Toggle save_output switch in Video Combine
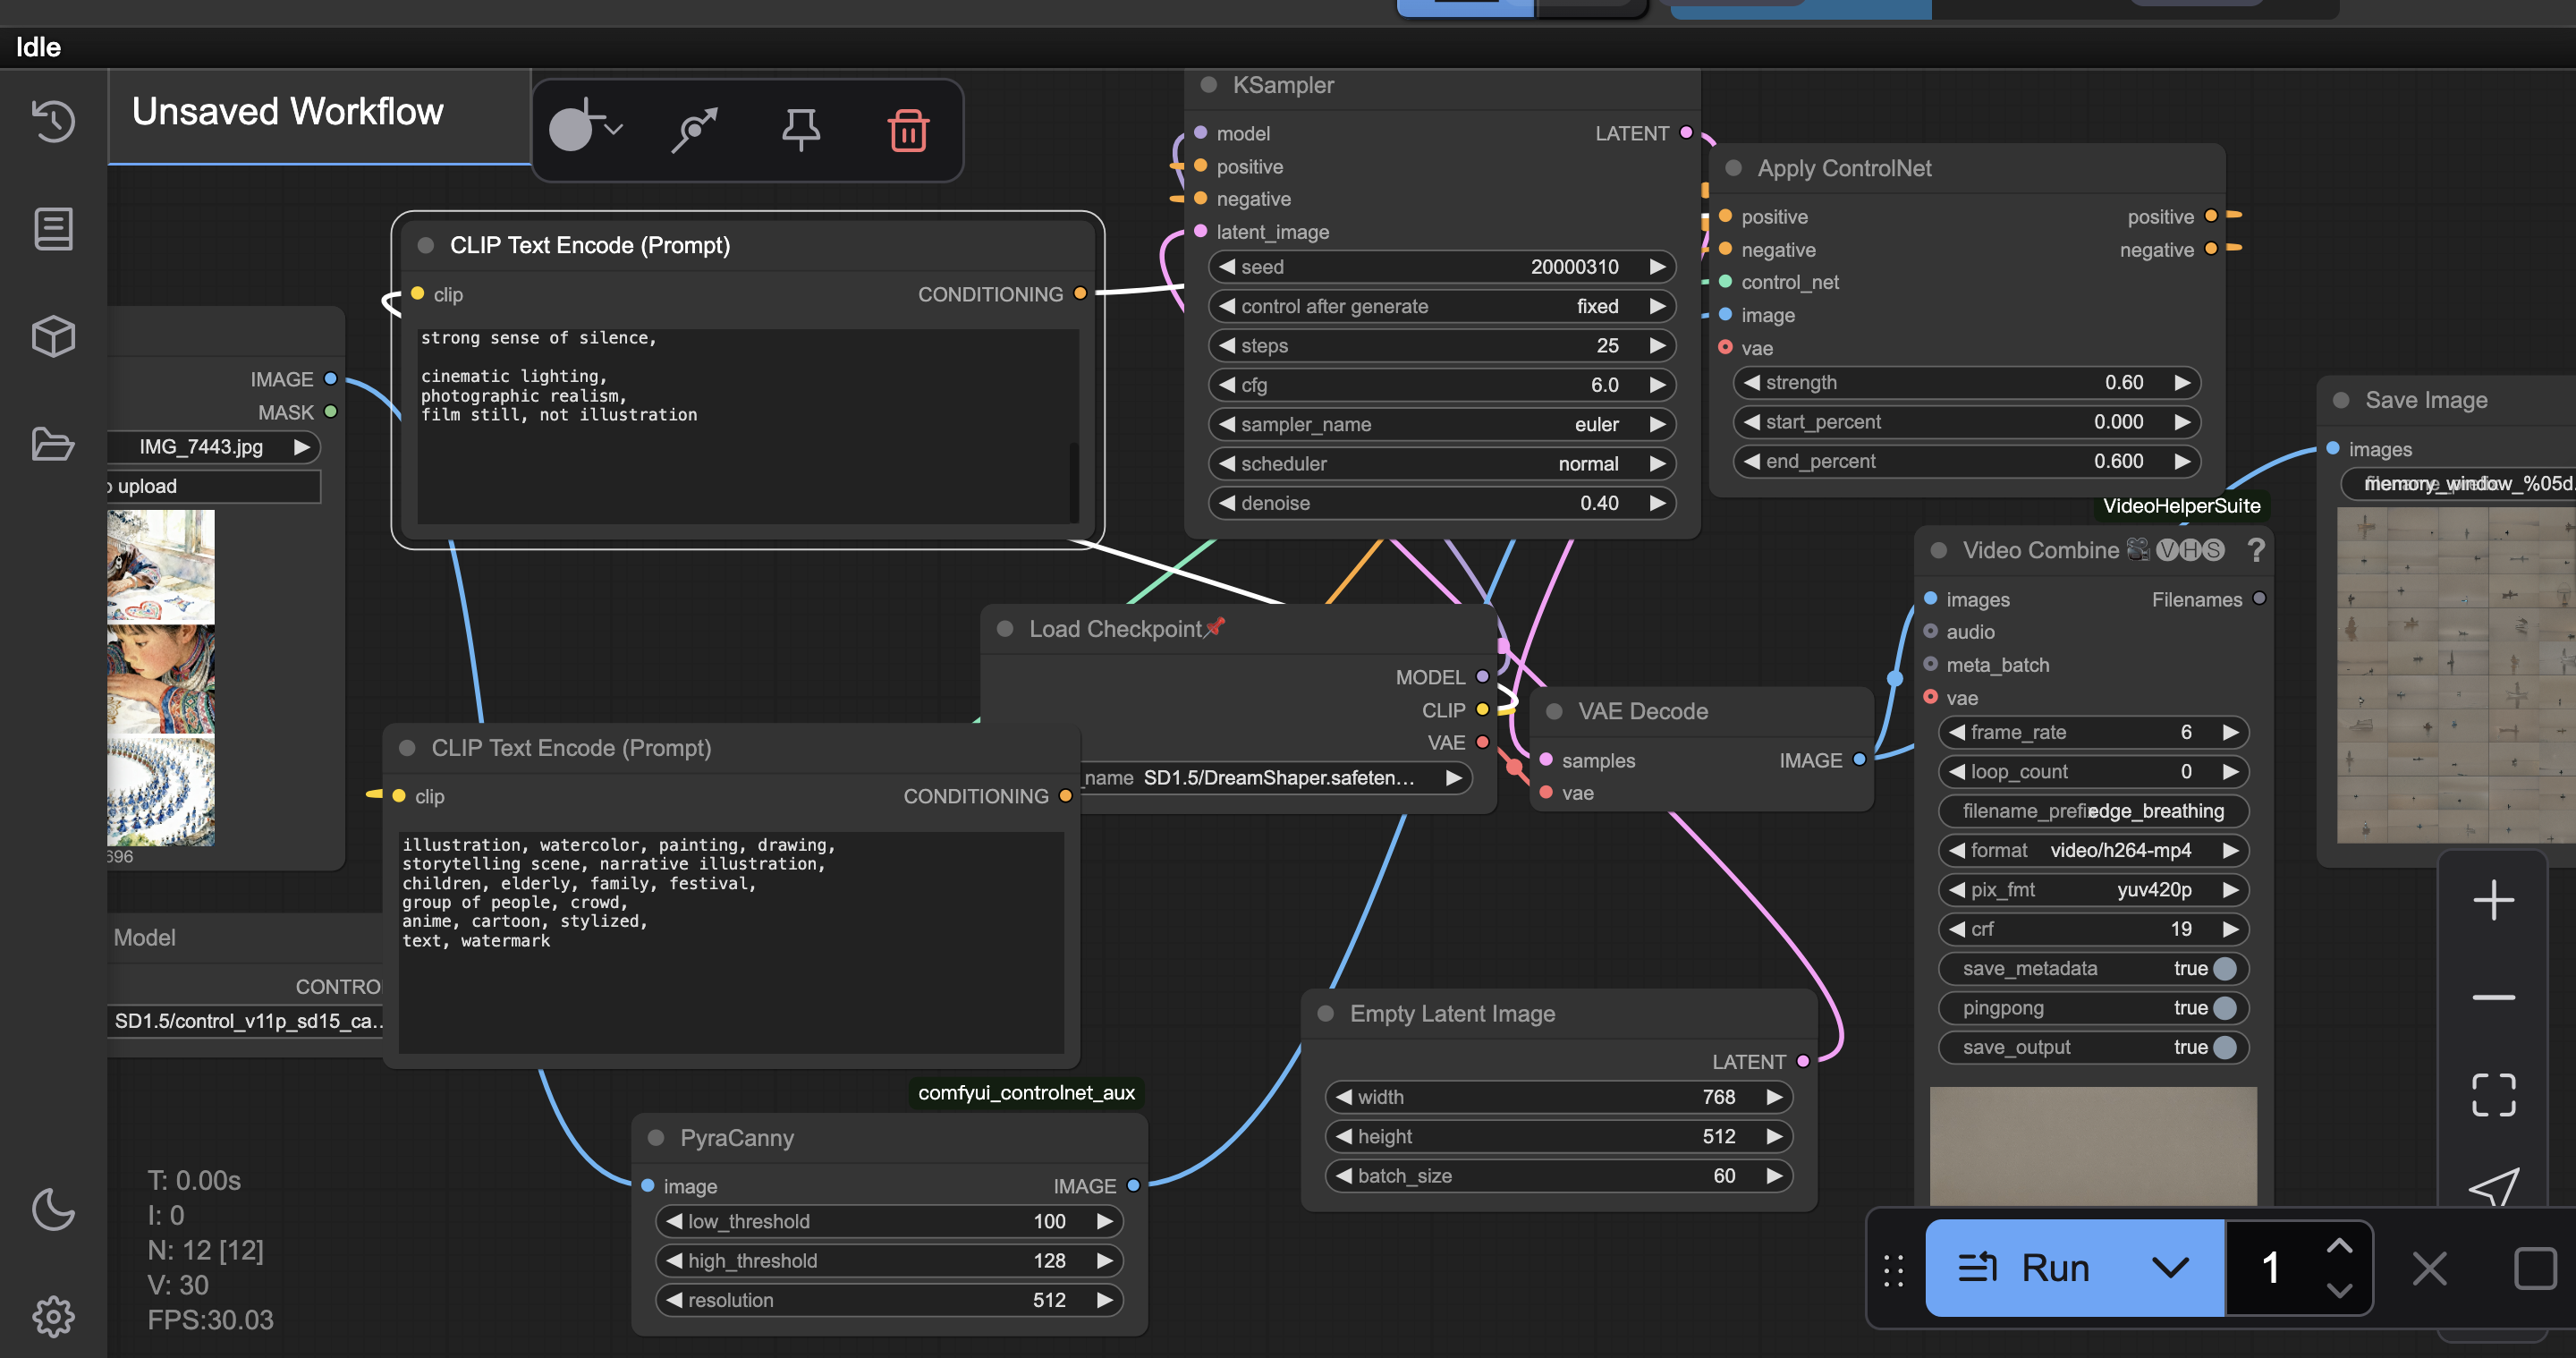This screenshot has height=1358, width=2576. pos(2224,1047)
